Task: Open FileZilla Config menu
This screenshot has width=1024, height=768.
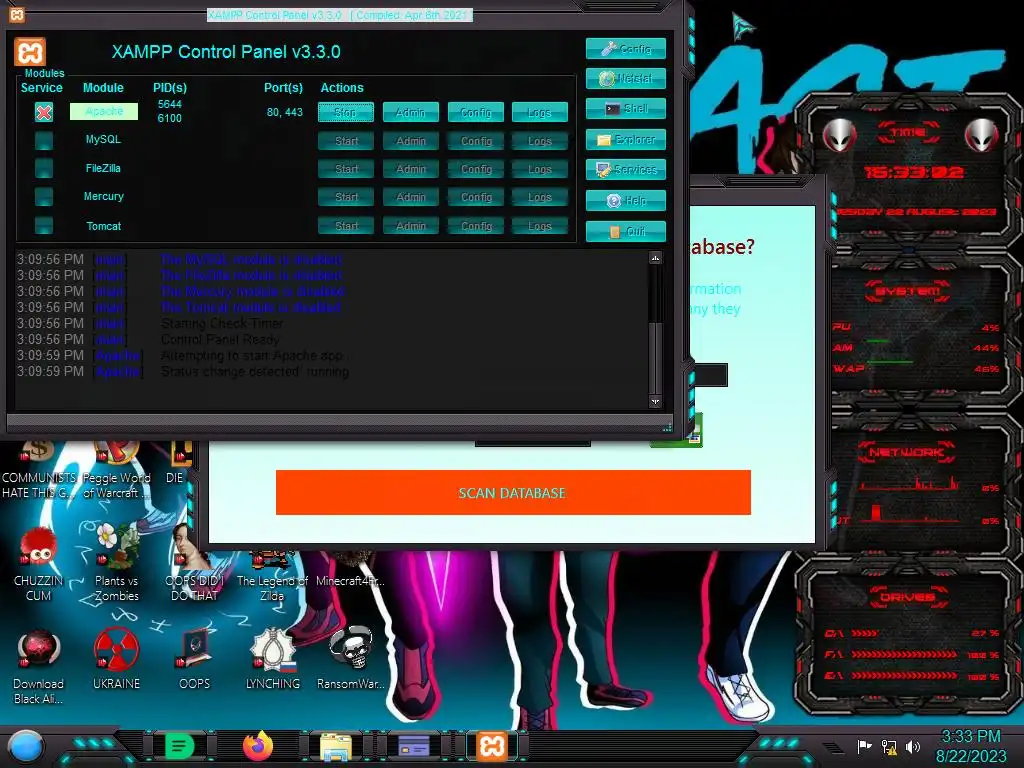Action: point(475,169)
